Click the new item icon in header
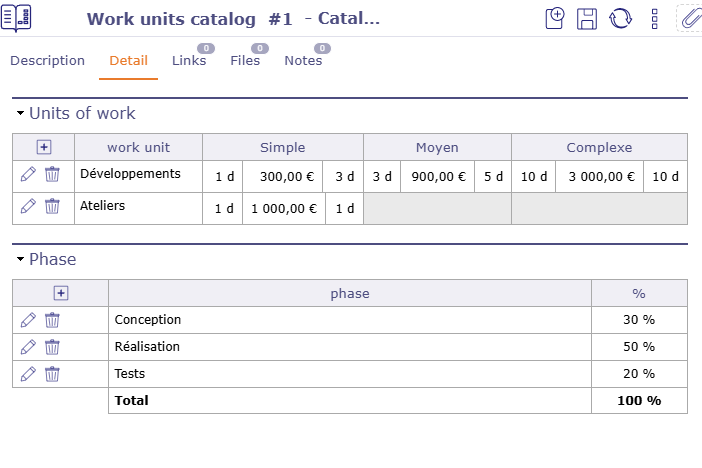 pos(556,19)
